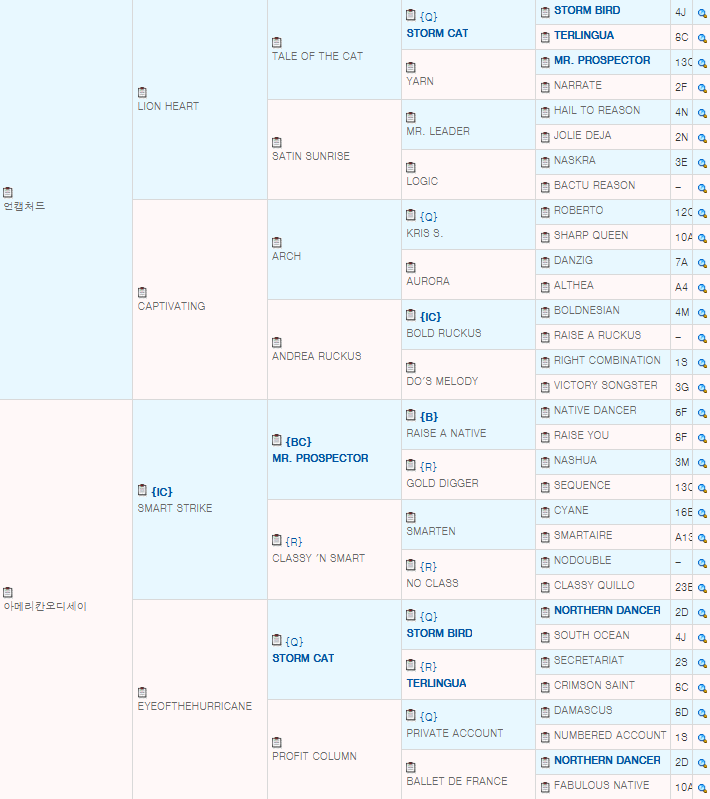Click the clipboard icon above CAPTIVATING
The image size is (710, 799).
click(x=142, y=292)
